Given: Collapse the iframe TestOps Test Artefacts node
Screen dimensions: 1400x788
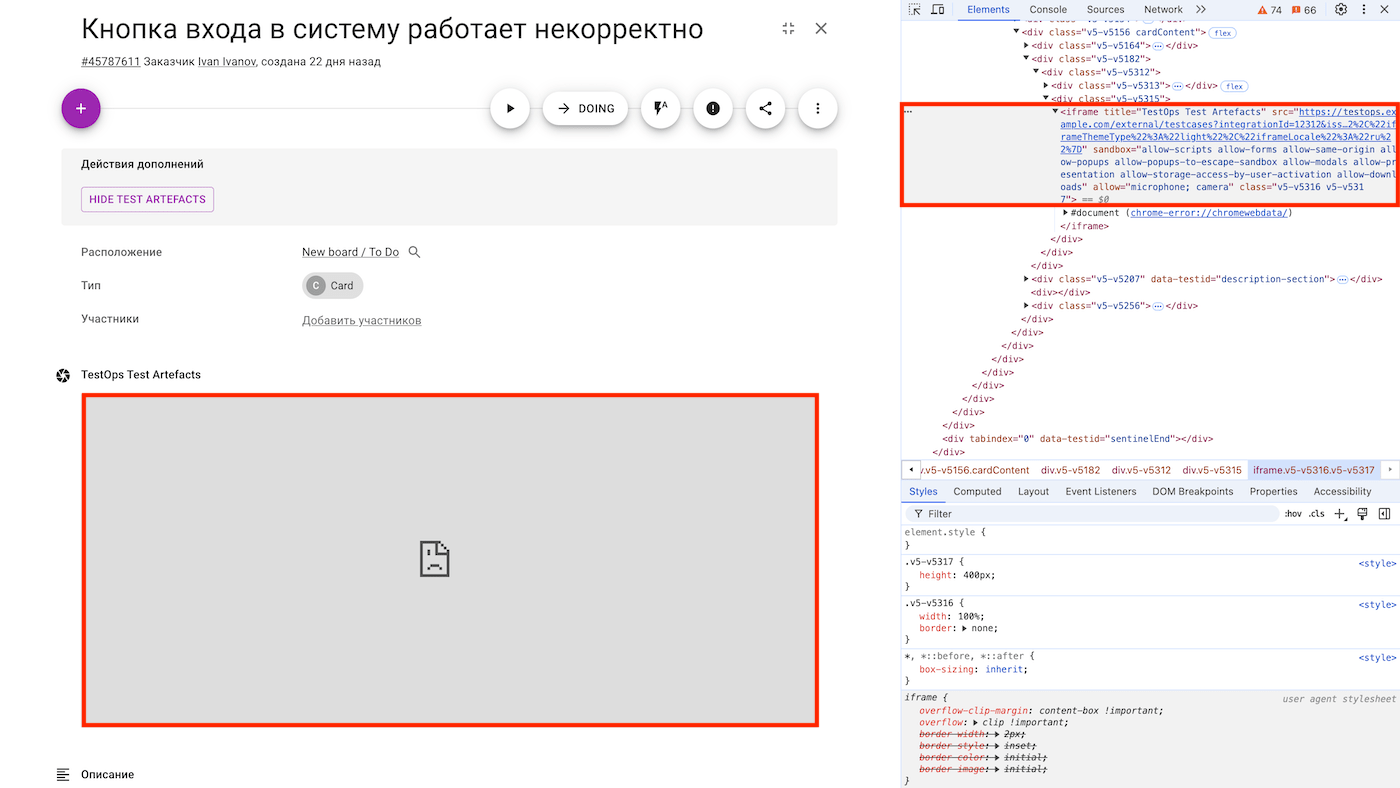Looking at the screenshot, I should pos(1055,112).
